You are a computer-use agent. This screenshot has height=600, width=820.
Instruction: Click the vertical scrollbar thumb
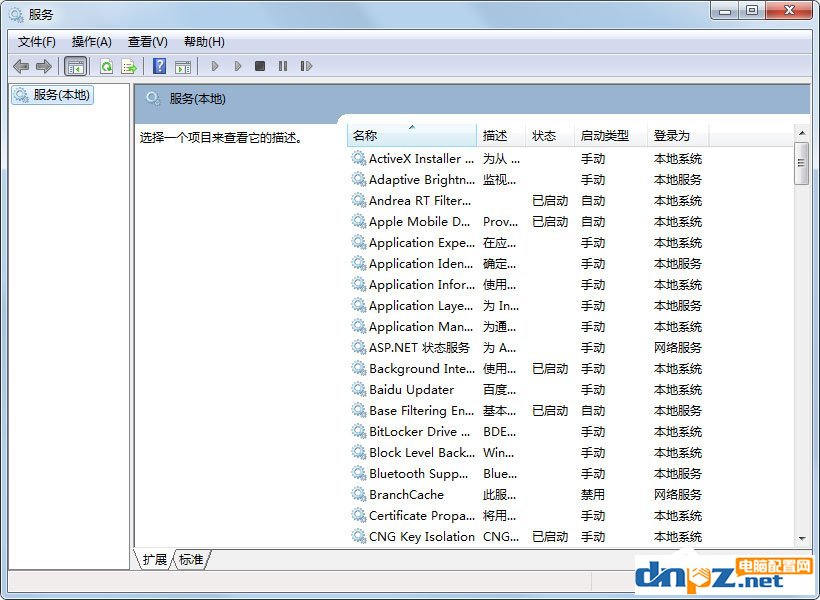(802, 163)
